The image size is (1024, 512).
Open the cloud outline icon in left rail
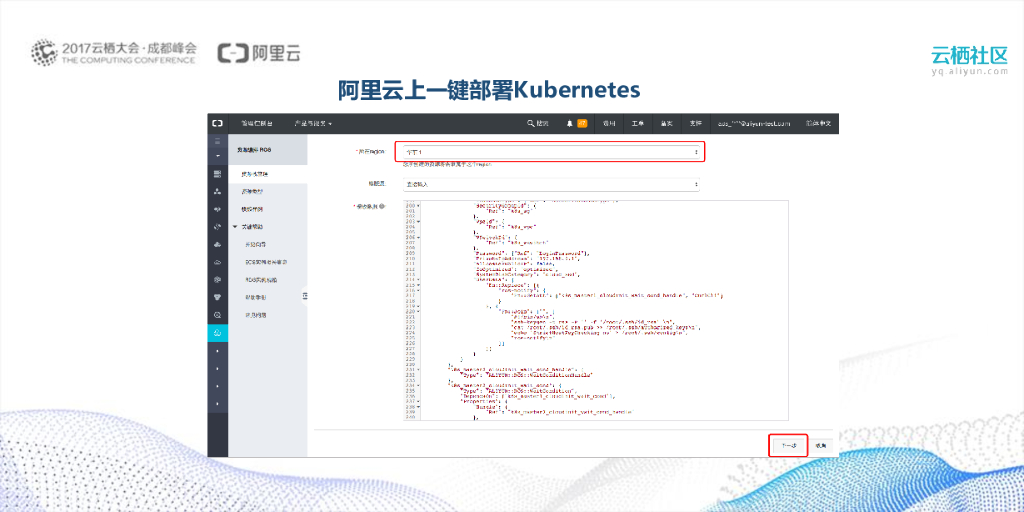pos(217,262)
